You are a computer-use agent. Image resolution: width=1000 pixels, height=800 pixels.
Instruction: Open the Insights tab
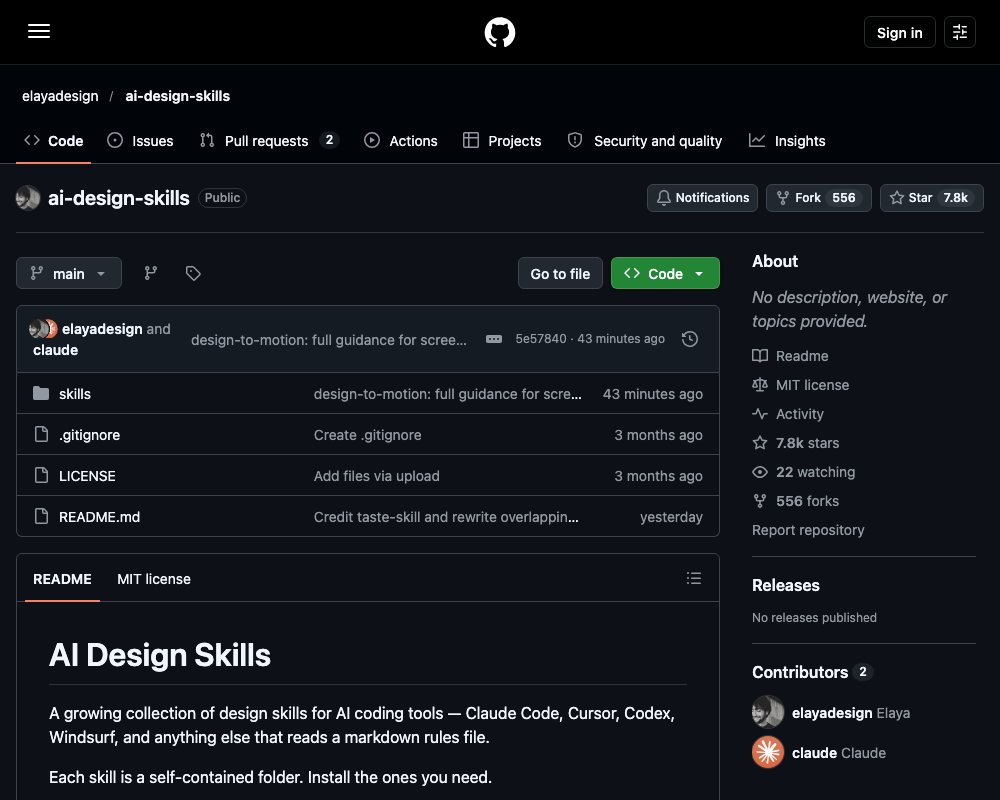(x=787, y=141)
